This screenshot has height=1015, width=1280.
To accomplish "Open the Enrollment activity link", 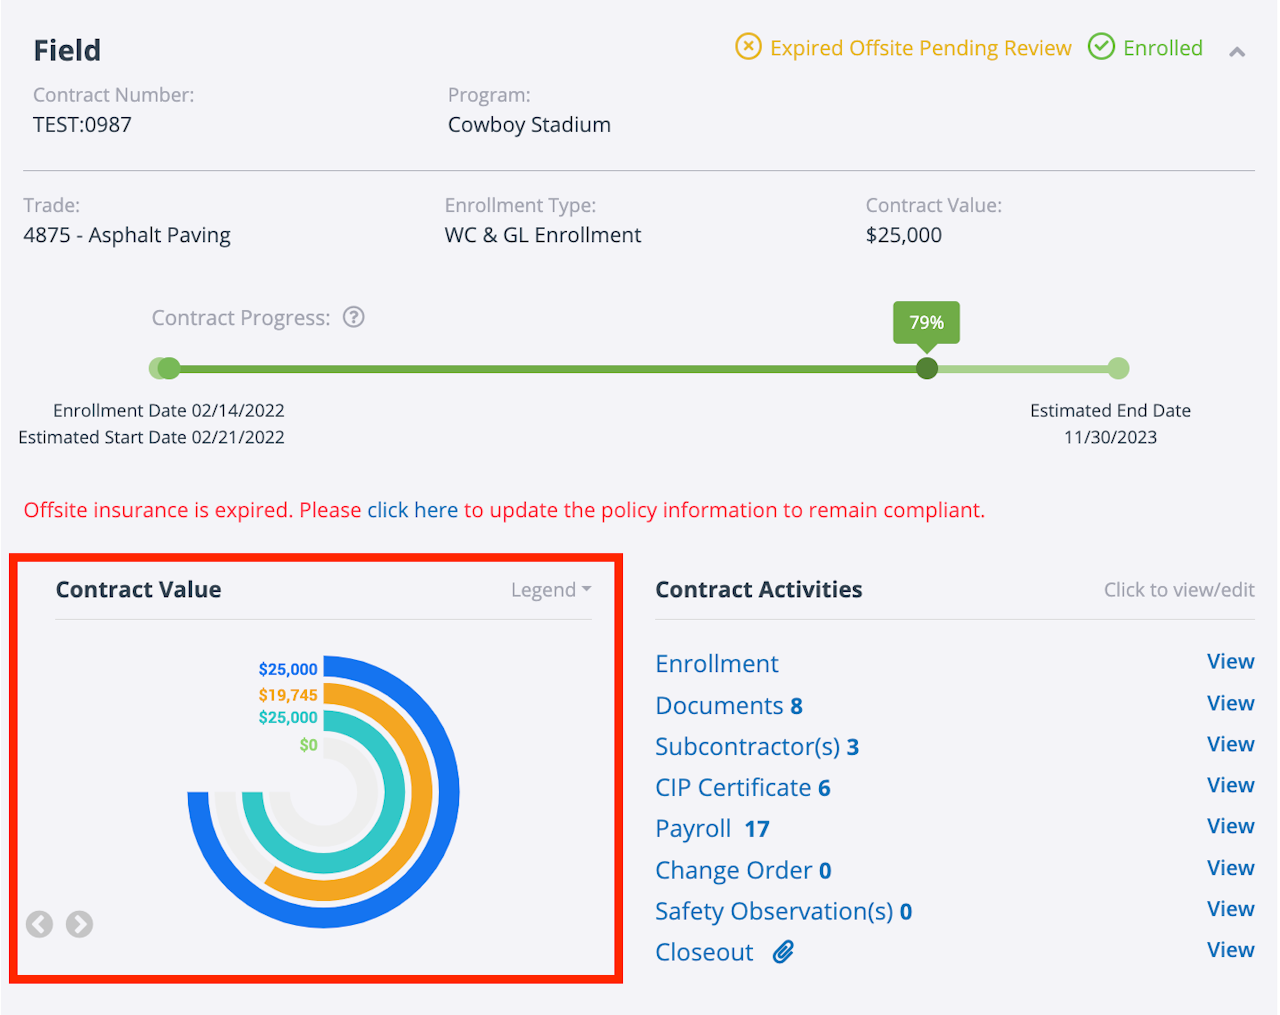I will pos(716,664).
